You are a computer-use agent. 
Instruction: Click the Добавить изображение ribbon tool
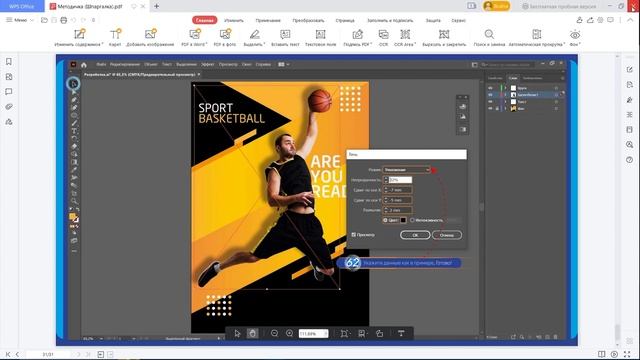[x=150, y=38]
